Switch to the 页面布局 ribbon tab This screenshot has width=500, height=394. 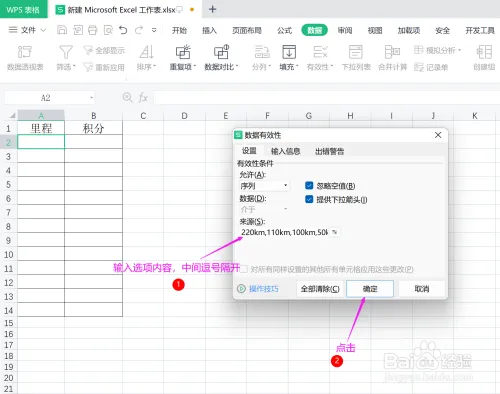(x=247, y=30)
